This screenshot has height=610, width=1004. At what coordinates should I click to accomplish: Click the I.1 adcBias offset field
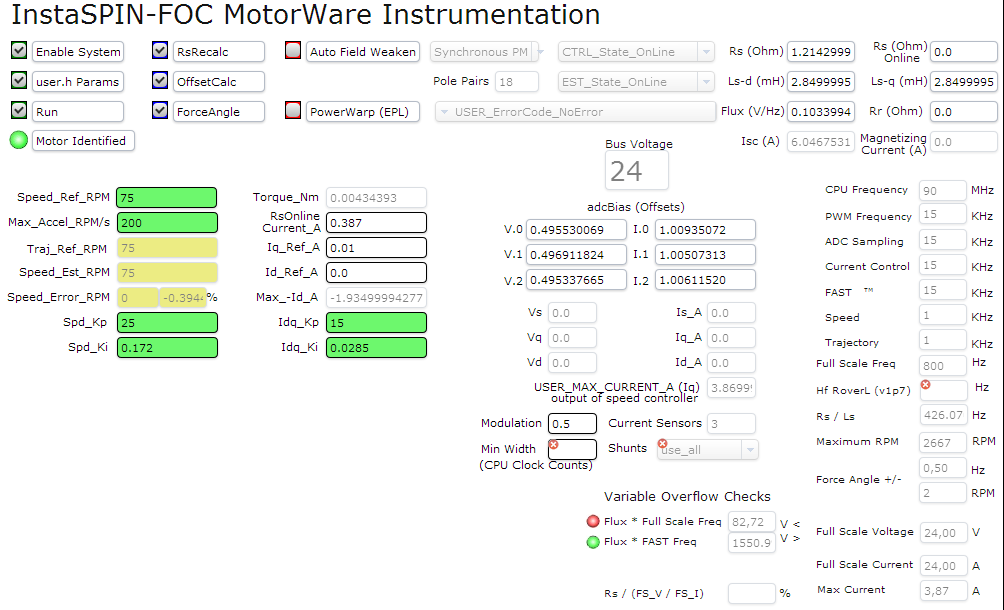705,255
